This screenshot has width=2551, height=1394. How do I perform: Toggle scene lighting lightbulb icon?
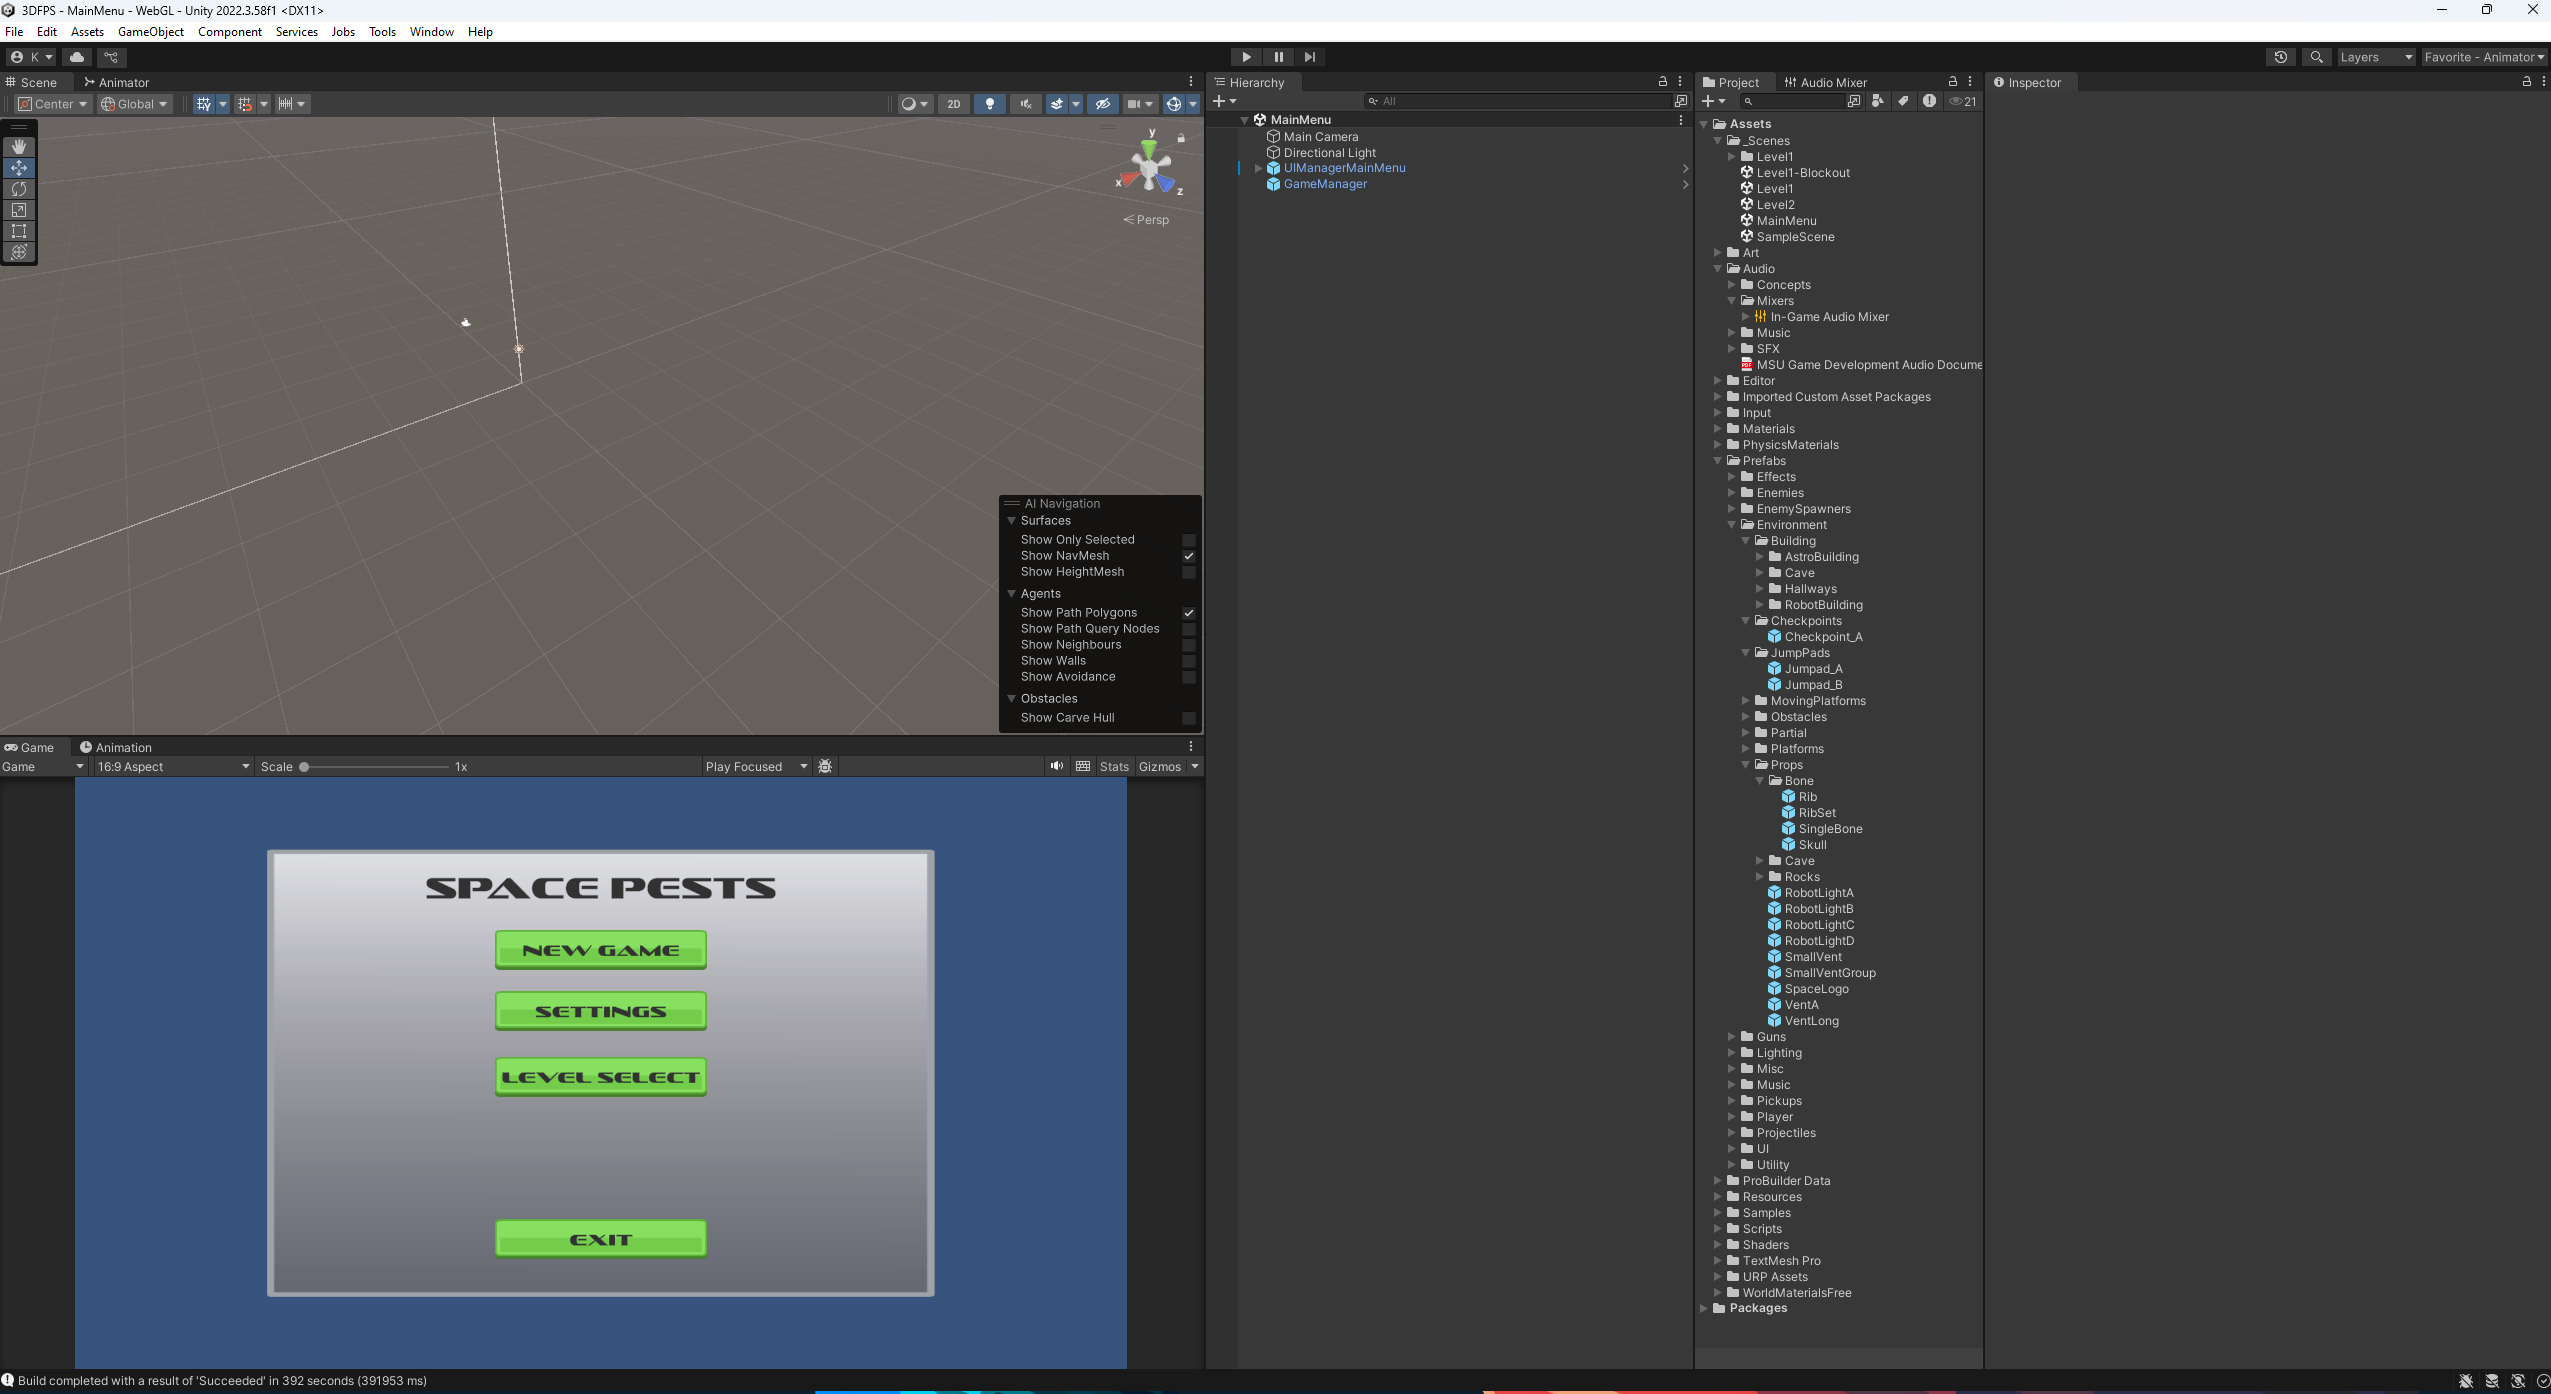(989, 104)
